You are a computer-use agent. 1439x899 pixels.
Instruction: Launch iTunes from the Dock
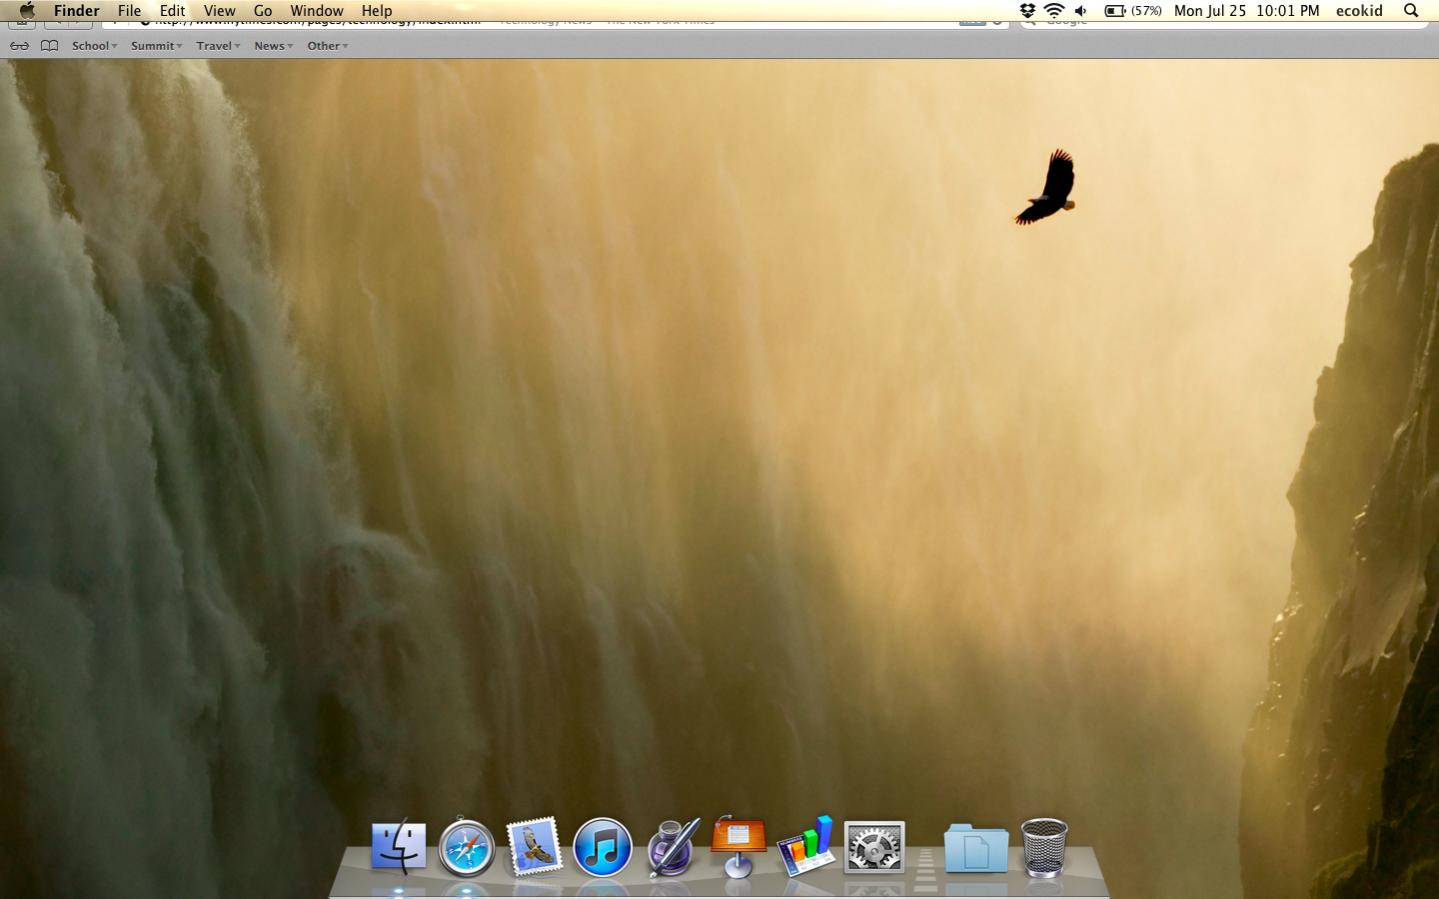coord(602,847)
